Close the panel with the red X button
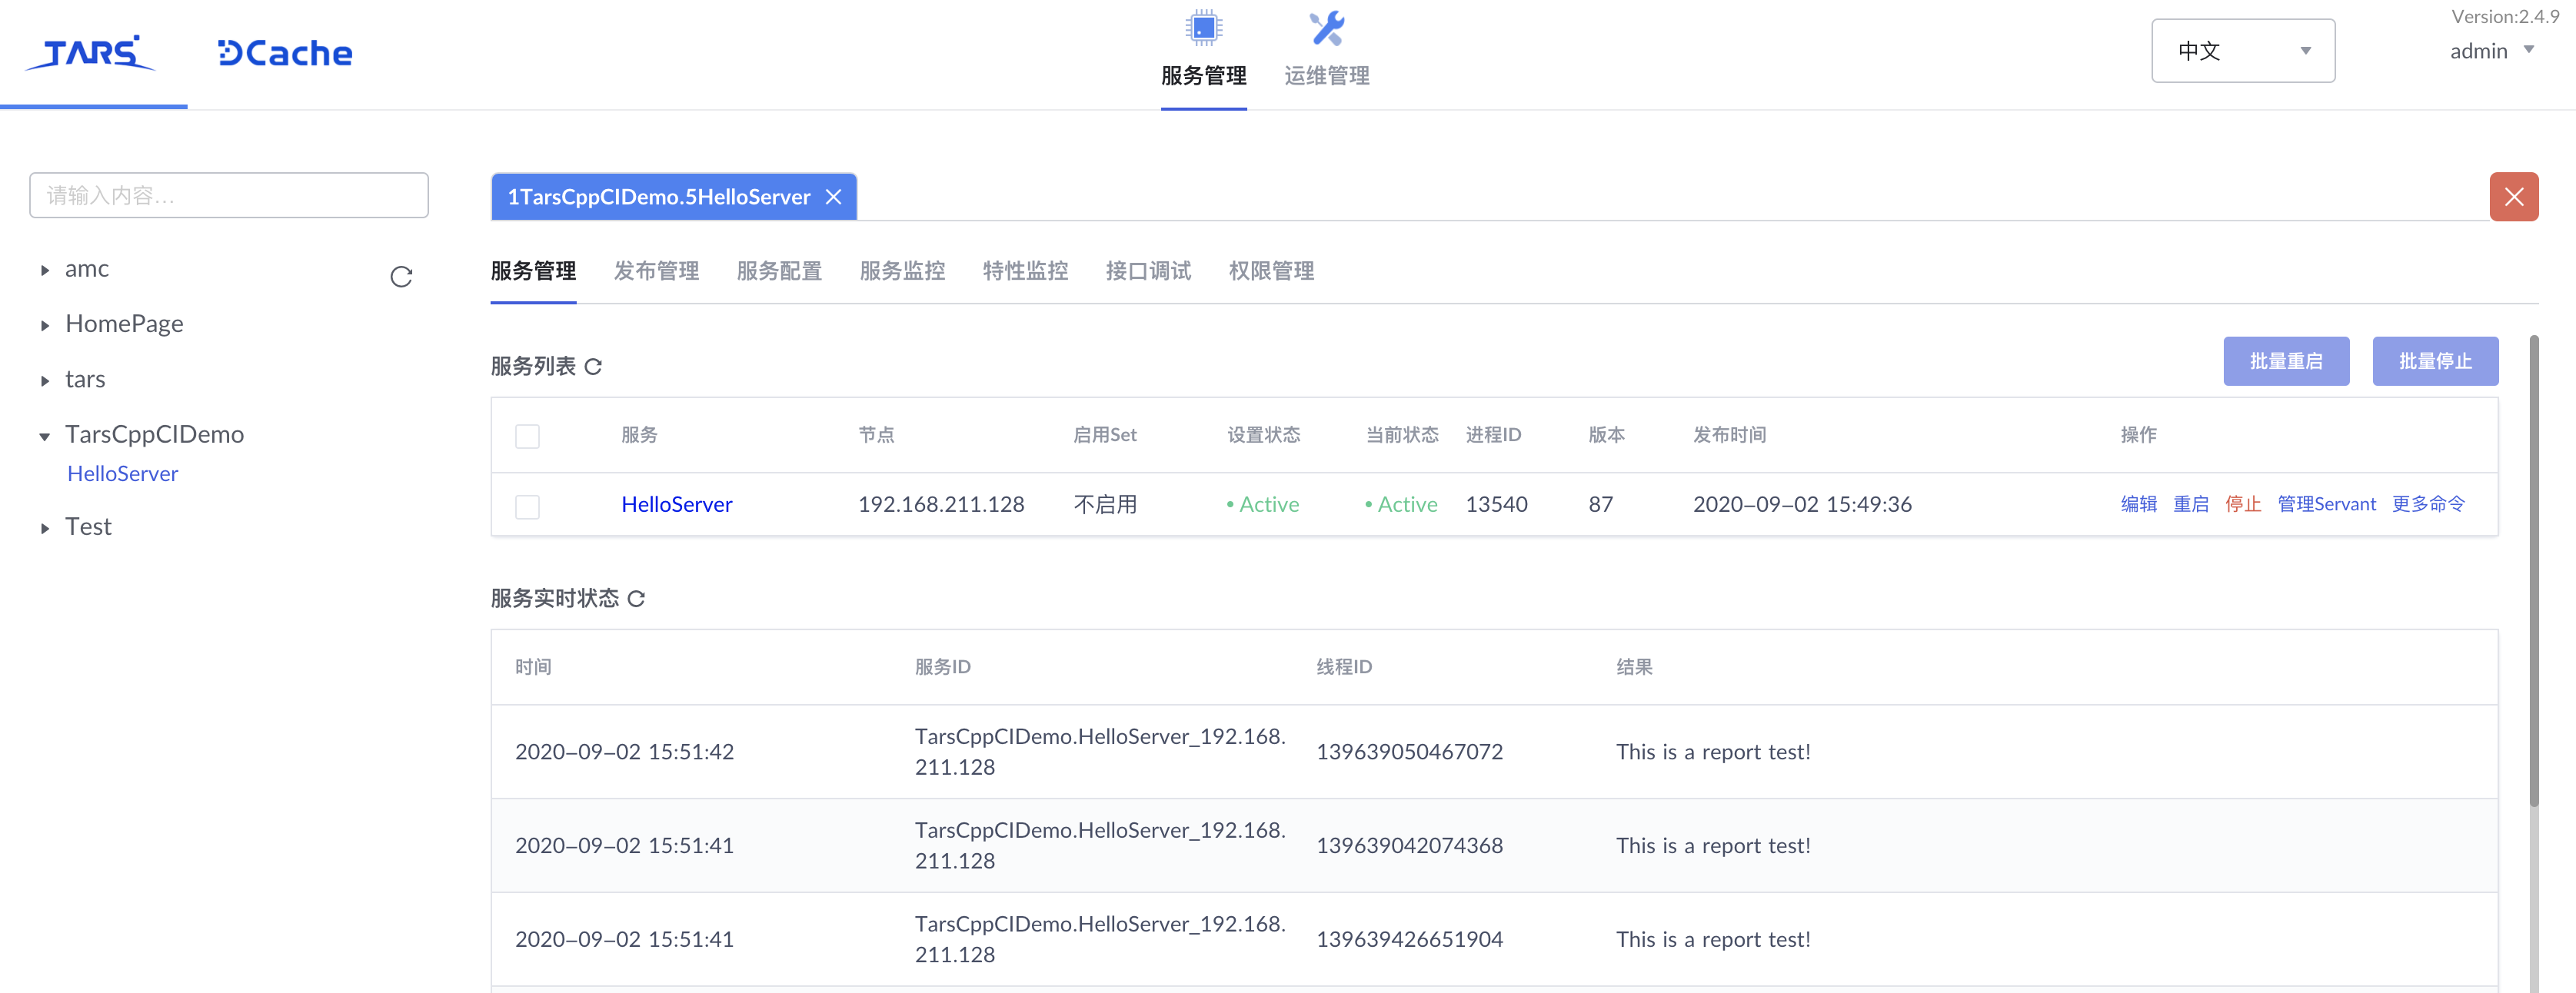 point(2514,196)
